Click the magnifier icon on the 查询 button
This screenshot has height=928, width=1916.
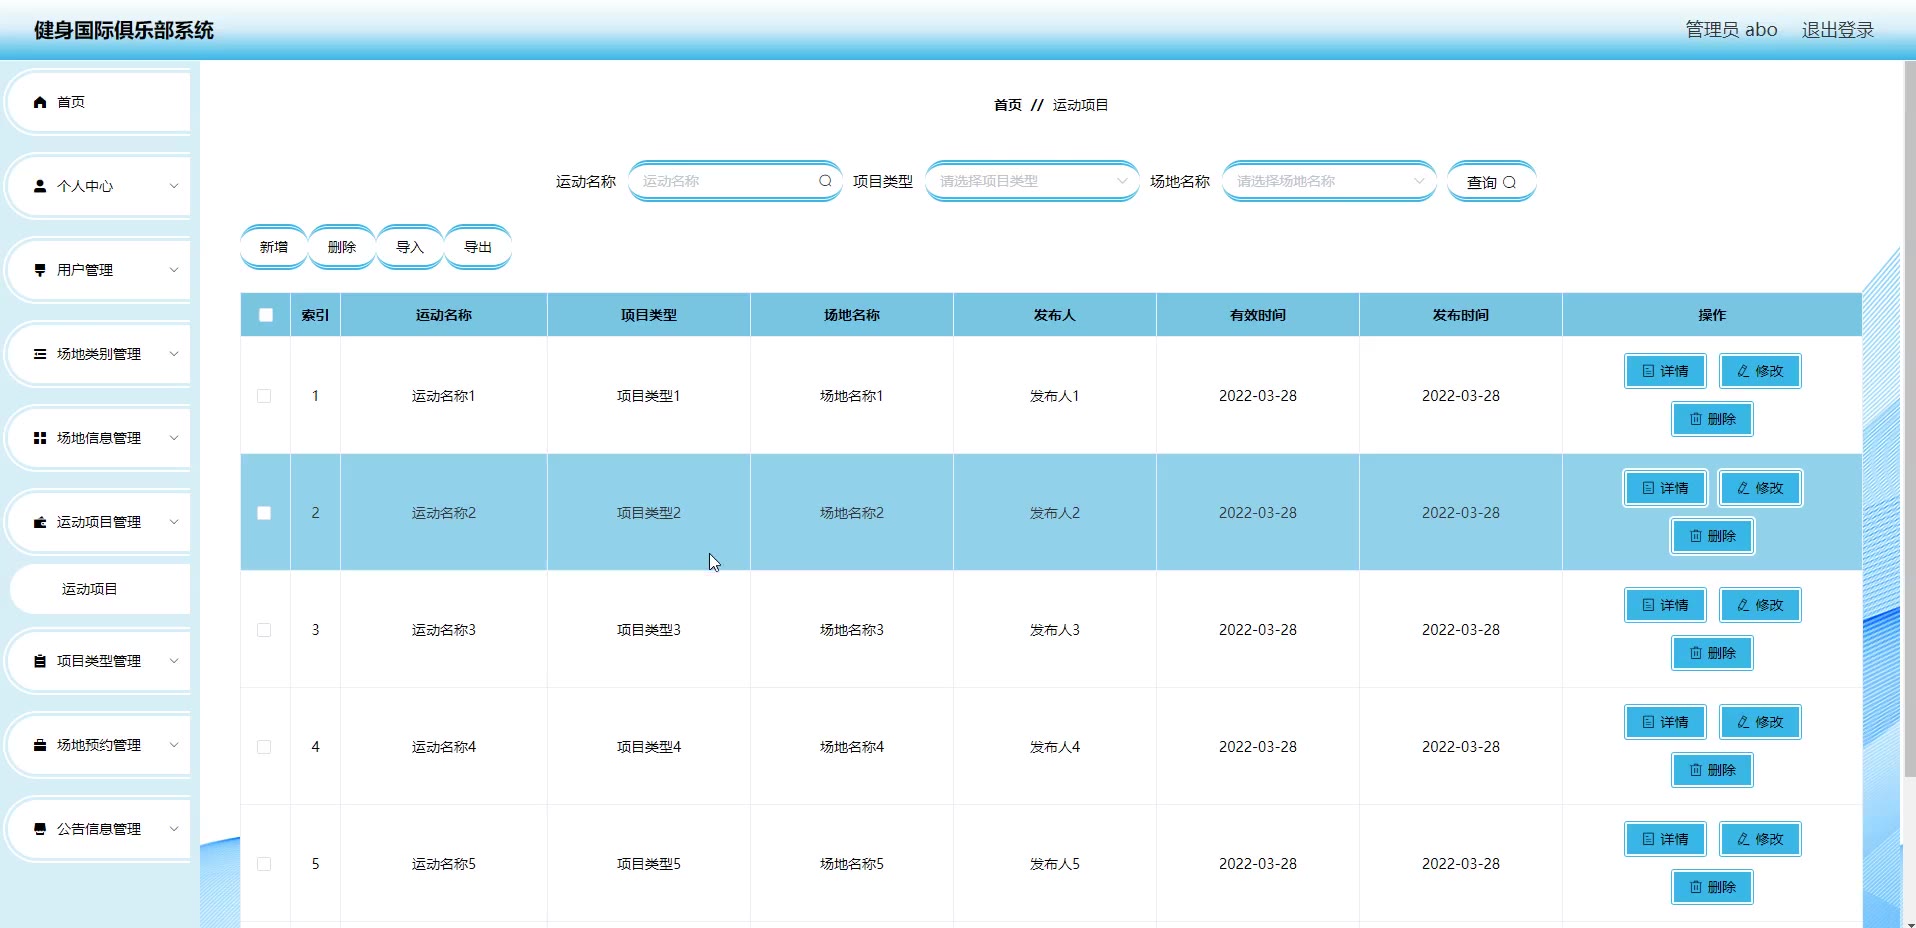coord(1510,183)
